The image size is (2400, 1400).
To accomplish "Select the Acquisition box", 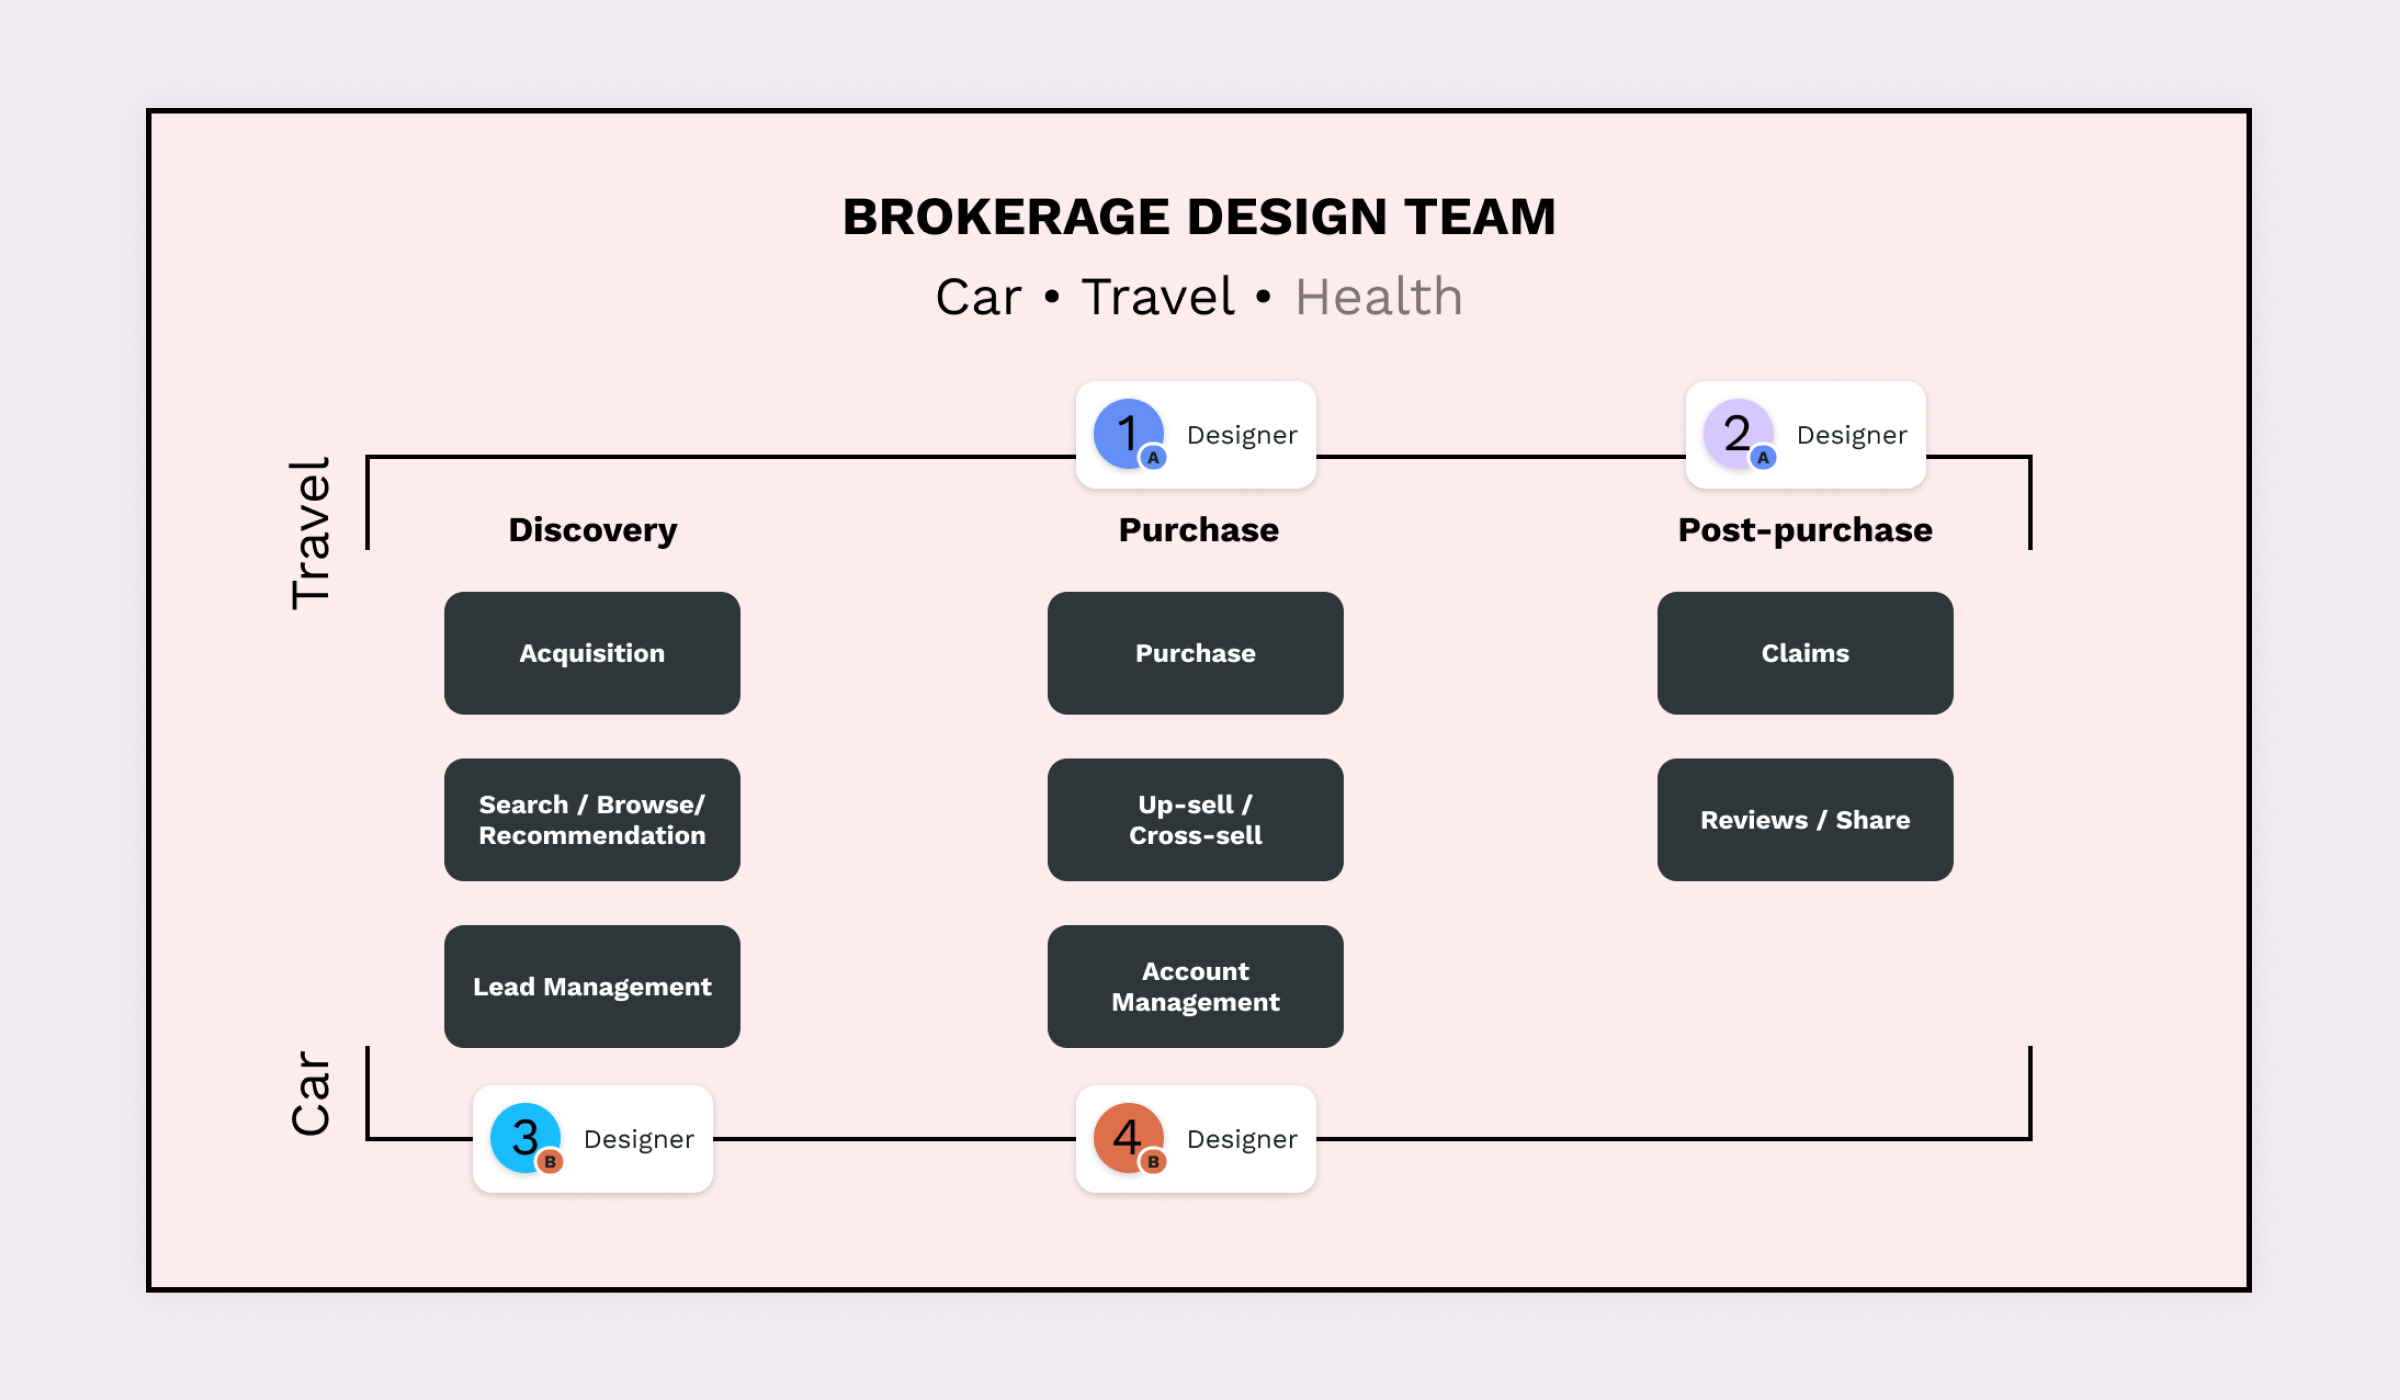I will tap(592, 653).
